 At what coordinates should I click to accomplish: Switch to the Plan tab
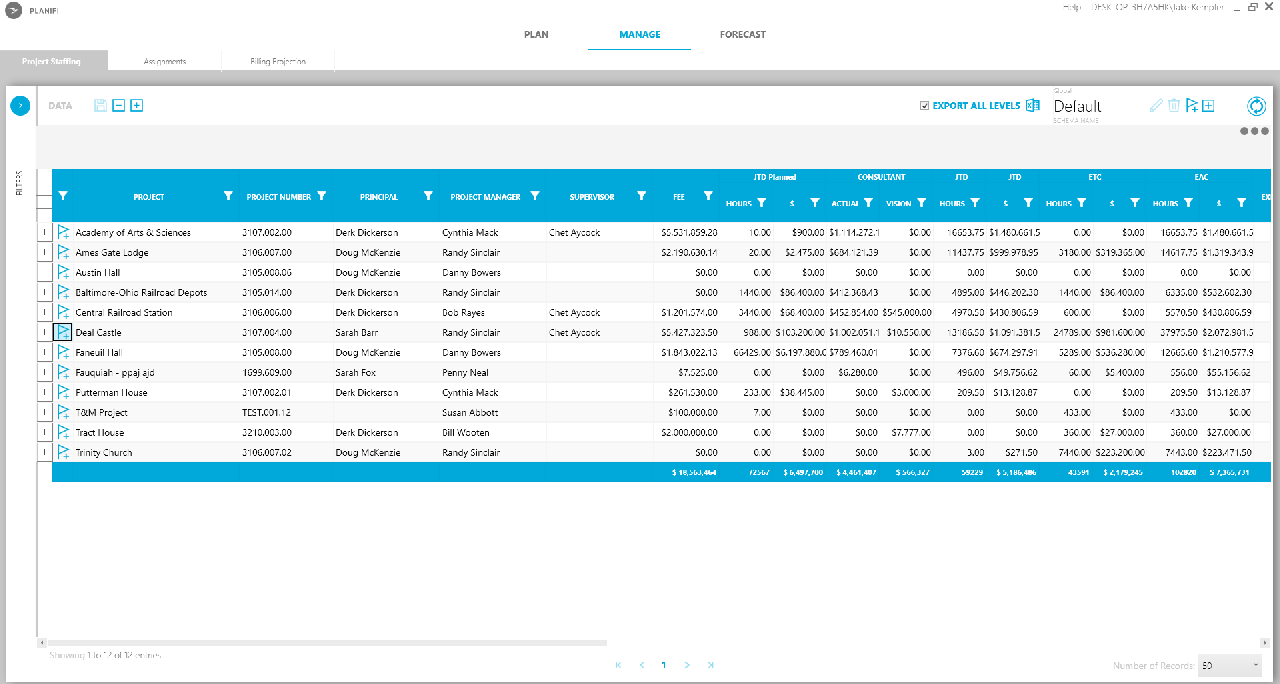pyautogui.click(x=536, y=34)
